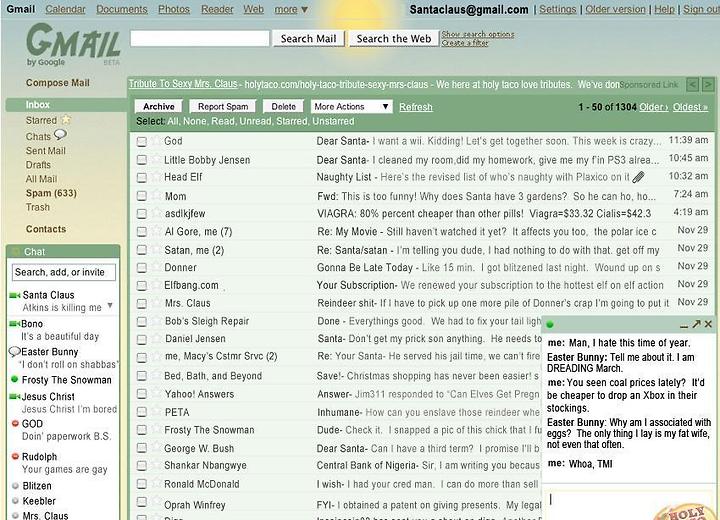Image resolution: width=720 pixels, height=520 pixels.
Task: Open Santa Claus status message dropdown
Action: pyautogui.click(x=110, y=305)
